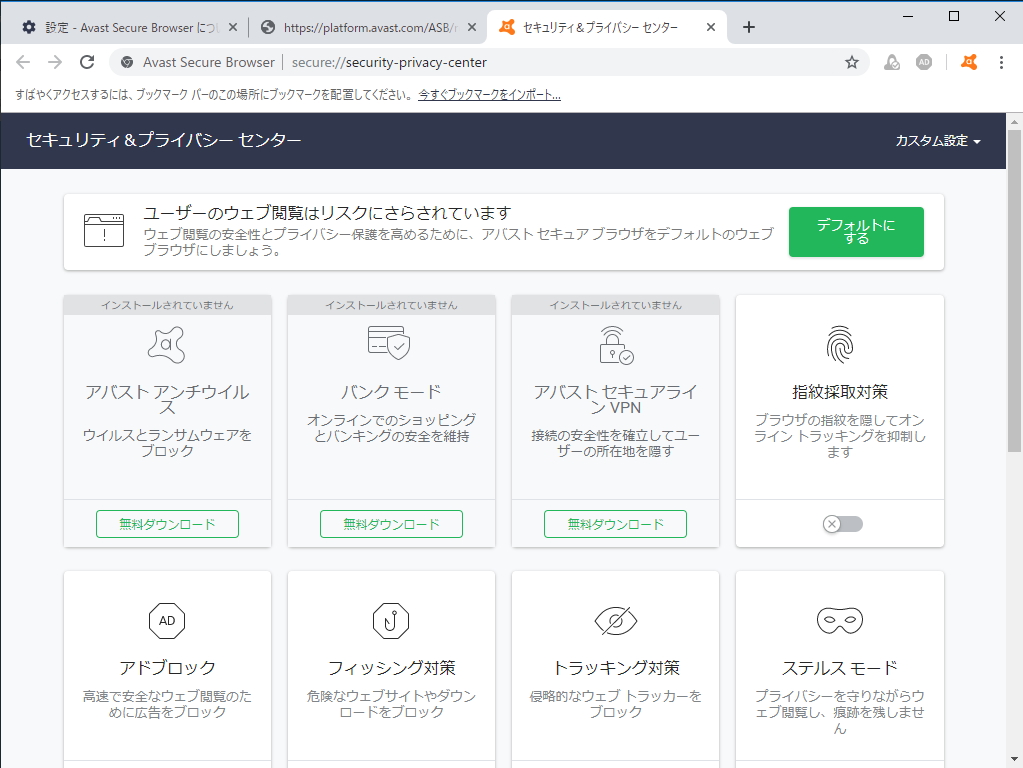Image resolution: width=1023 pixels, height=768 pixels.
Task: Click the AD Adblock icon
Action: point(166,620)
